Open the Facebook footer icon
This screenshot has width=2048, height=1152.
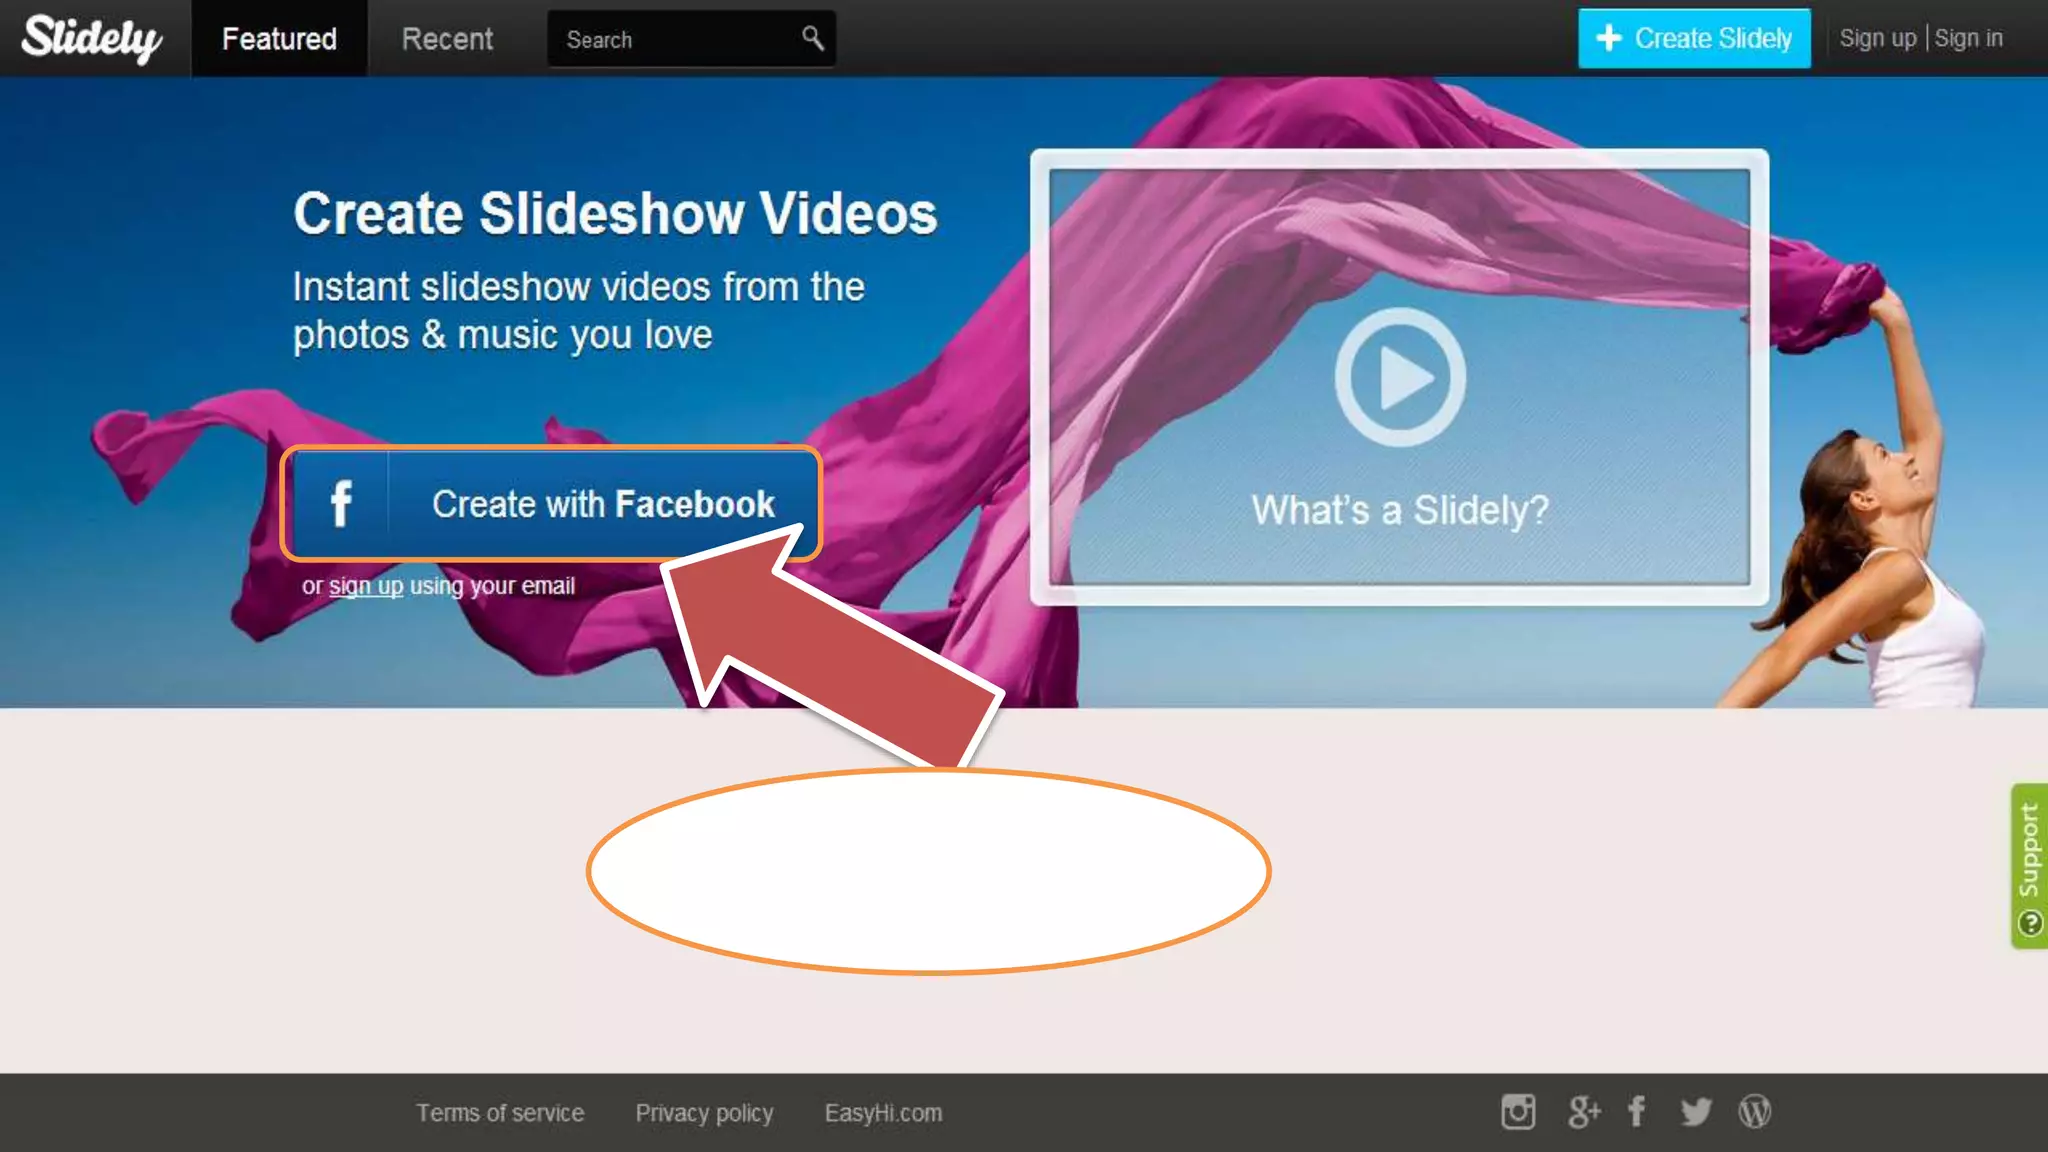point(1636,1111)
